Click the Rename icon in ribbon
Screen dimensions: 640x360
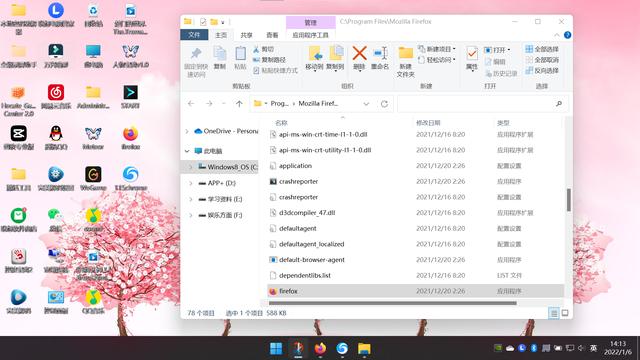click(x=380, y=53)
